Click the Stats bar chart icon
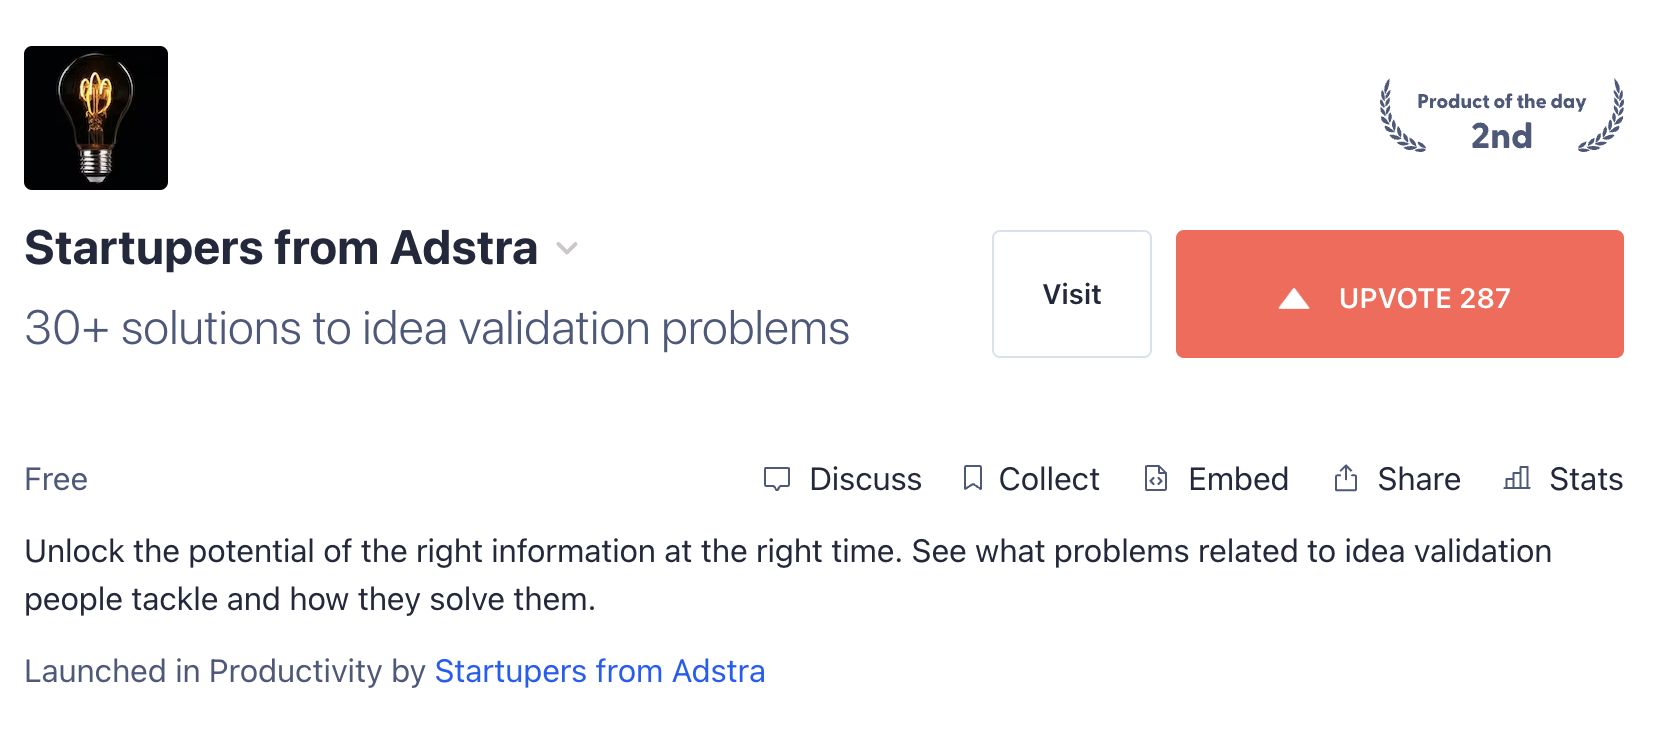1660x748 pixels. [x=1517, y=478]
